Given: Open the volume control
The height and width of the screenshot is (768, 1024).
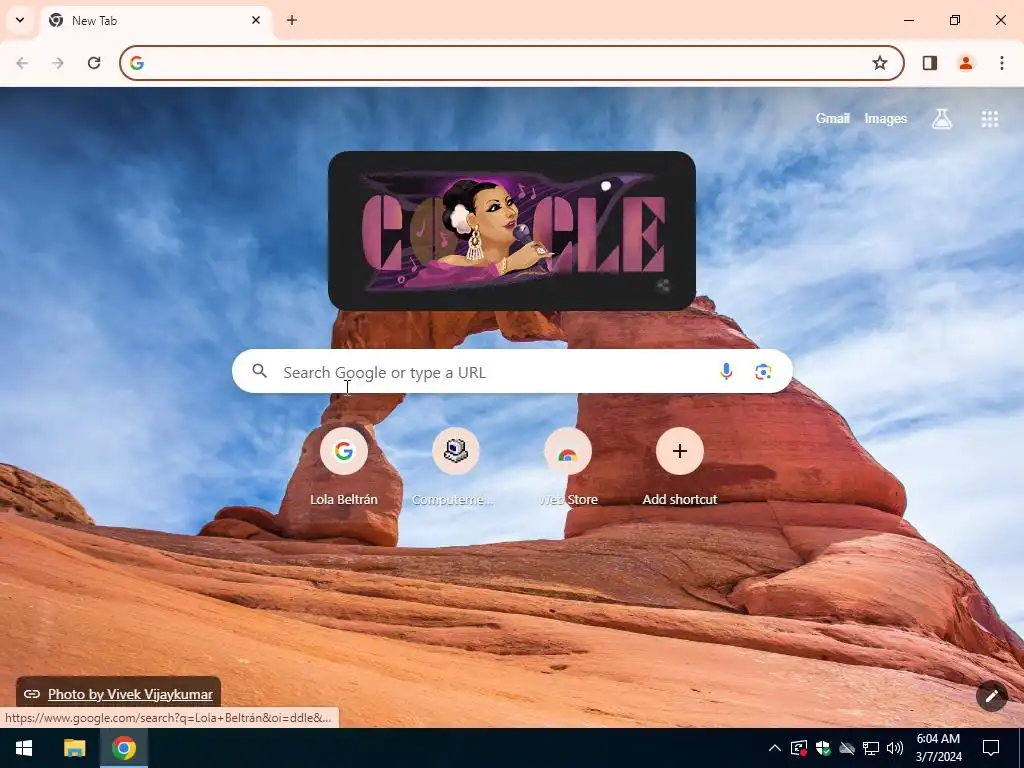Looking at the screenshot, I should click(895, 748).
